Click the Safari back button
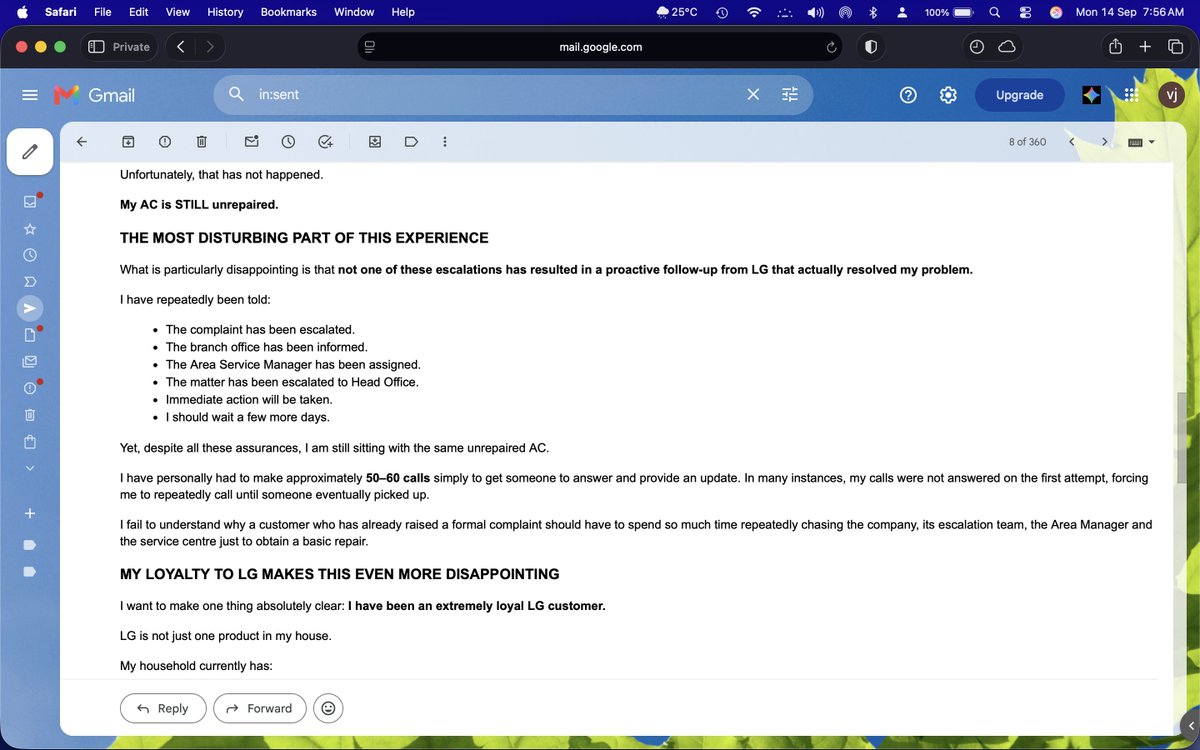This screenshot has width=1200, height=750. click(180, 46)
